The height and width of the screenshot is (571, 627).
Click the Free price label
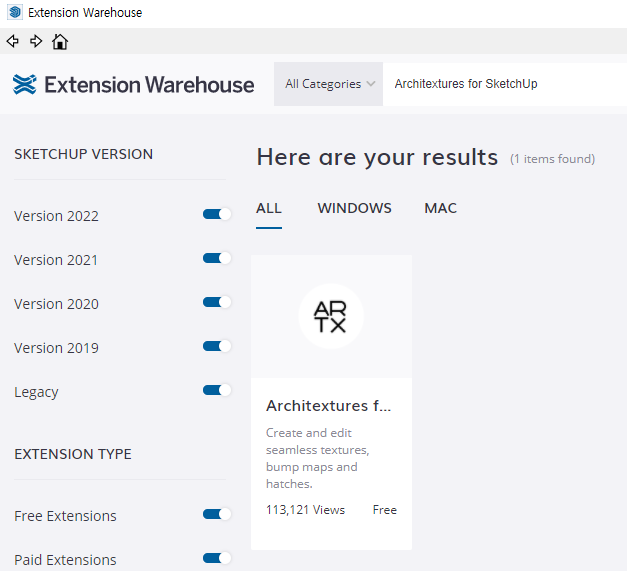385,510
